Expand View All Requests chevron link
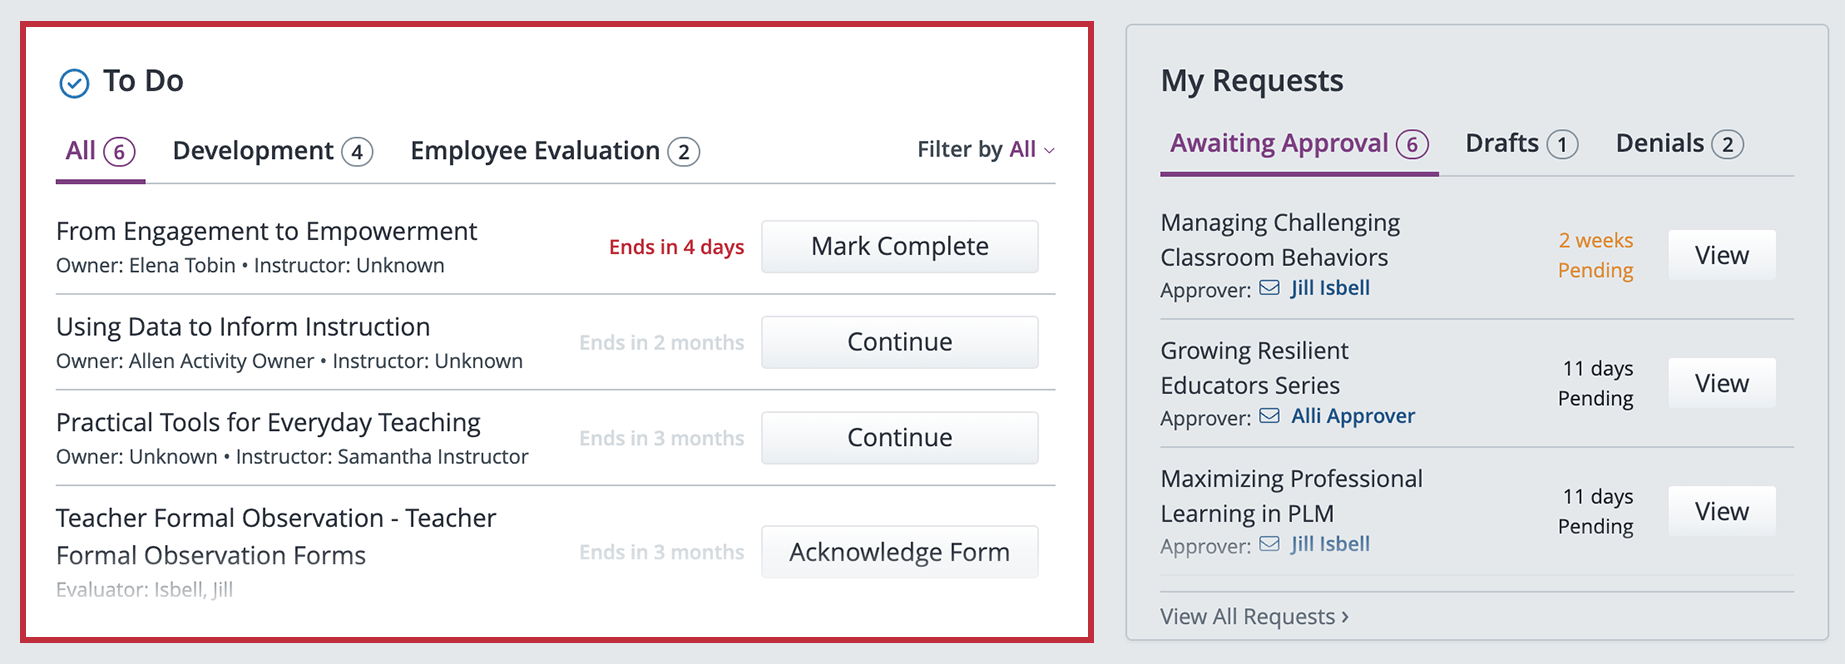The width and height of the screenshot is (1845, 664). pyautogui.click(x=1254, y=616)
